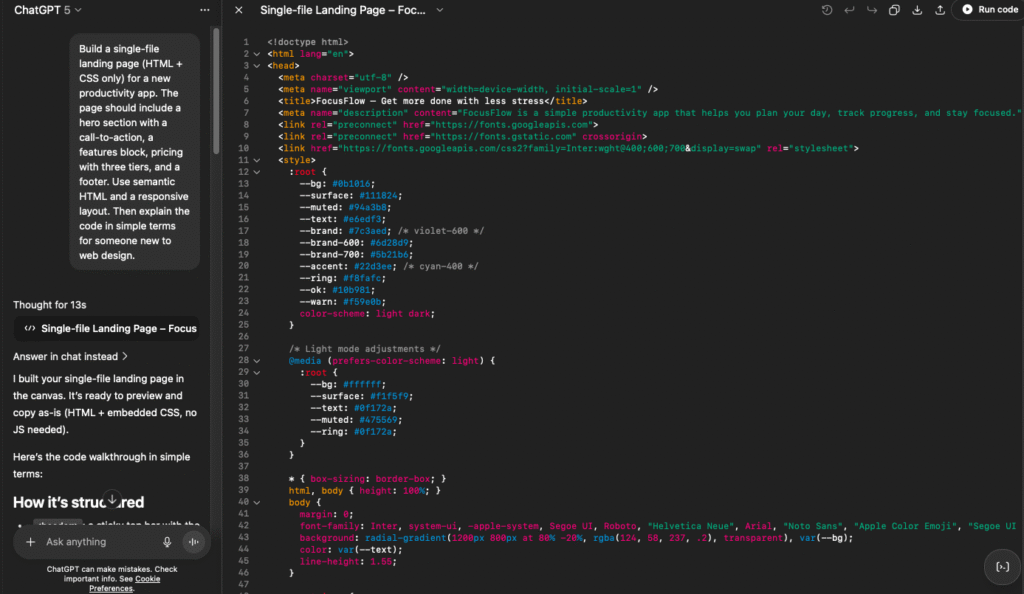Open the code canvas via the braces icon
The height and width of the screenshot is (594, 1024).
pos(1002,567)
